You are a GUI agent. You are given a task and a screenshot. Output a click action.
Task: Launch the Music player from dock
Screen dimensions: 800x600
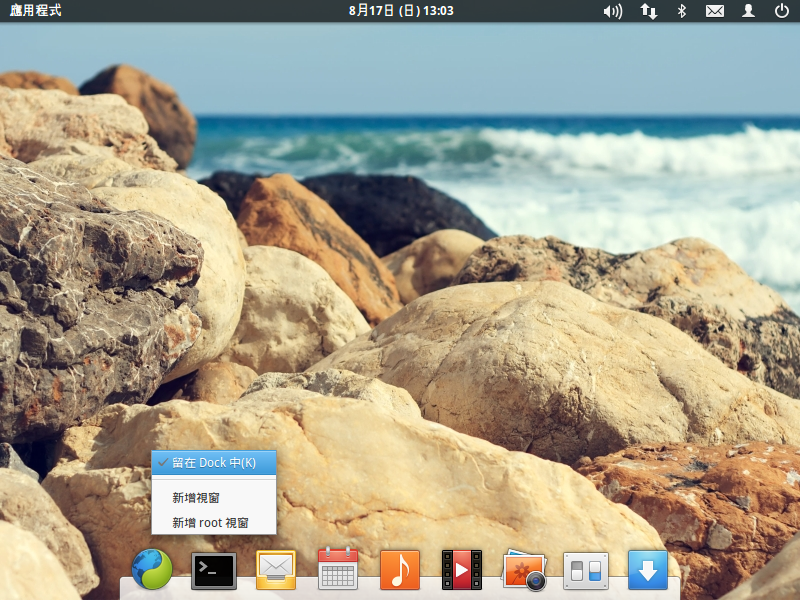400,569
